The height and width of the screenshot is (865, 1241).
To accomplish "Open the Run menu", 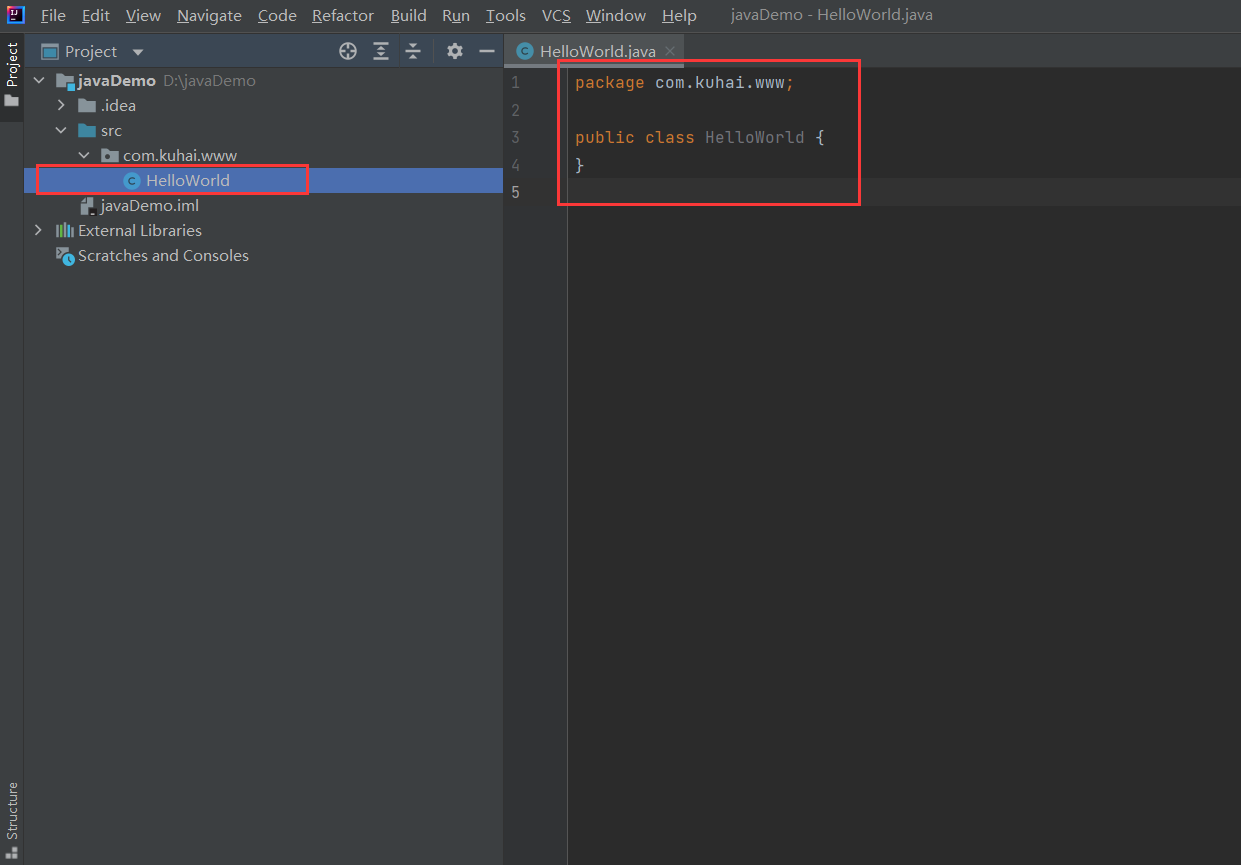I will point(456,16).
